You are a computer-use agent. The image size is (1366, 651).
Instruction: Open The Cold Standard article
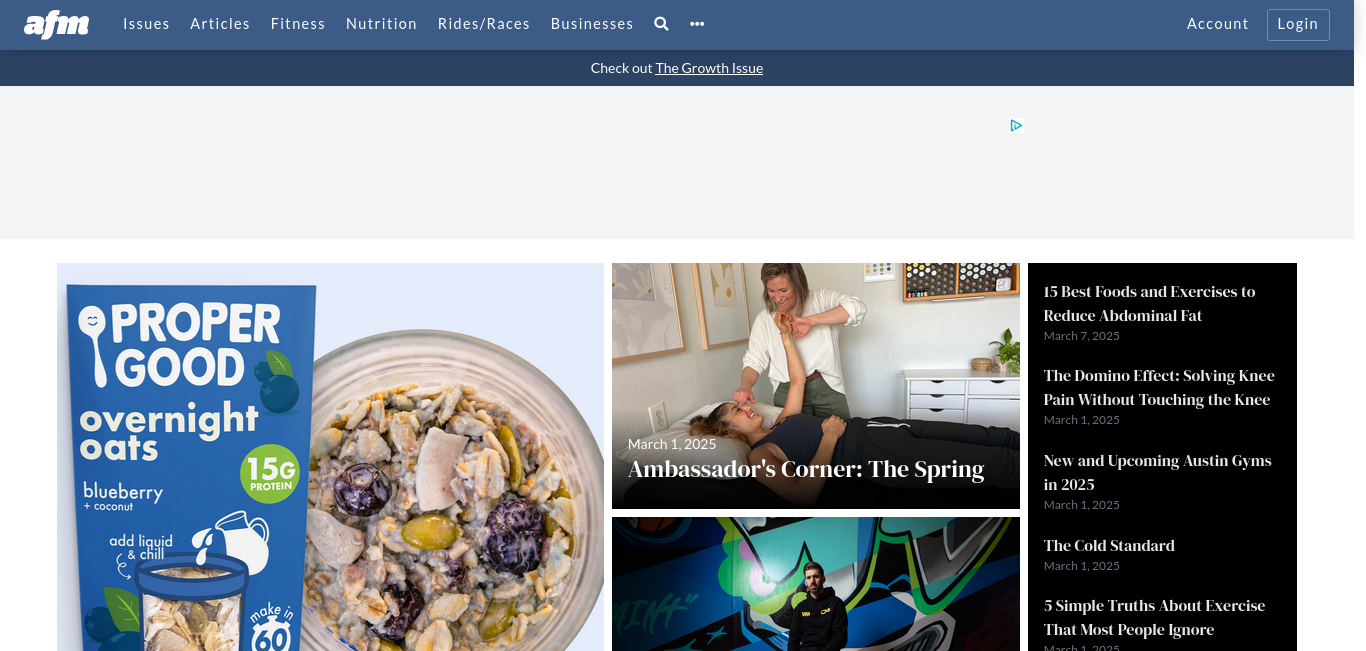(1109, 545)
